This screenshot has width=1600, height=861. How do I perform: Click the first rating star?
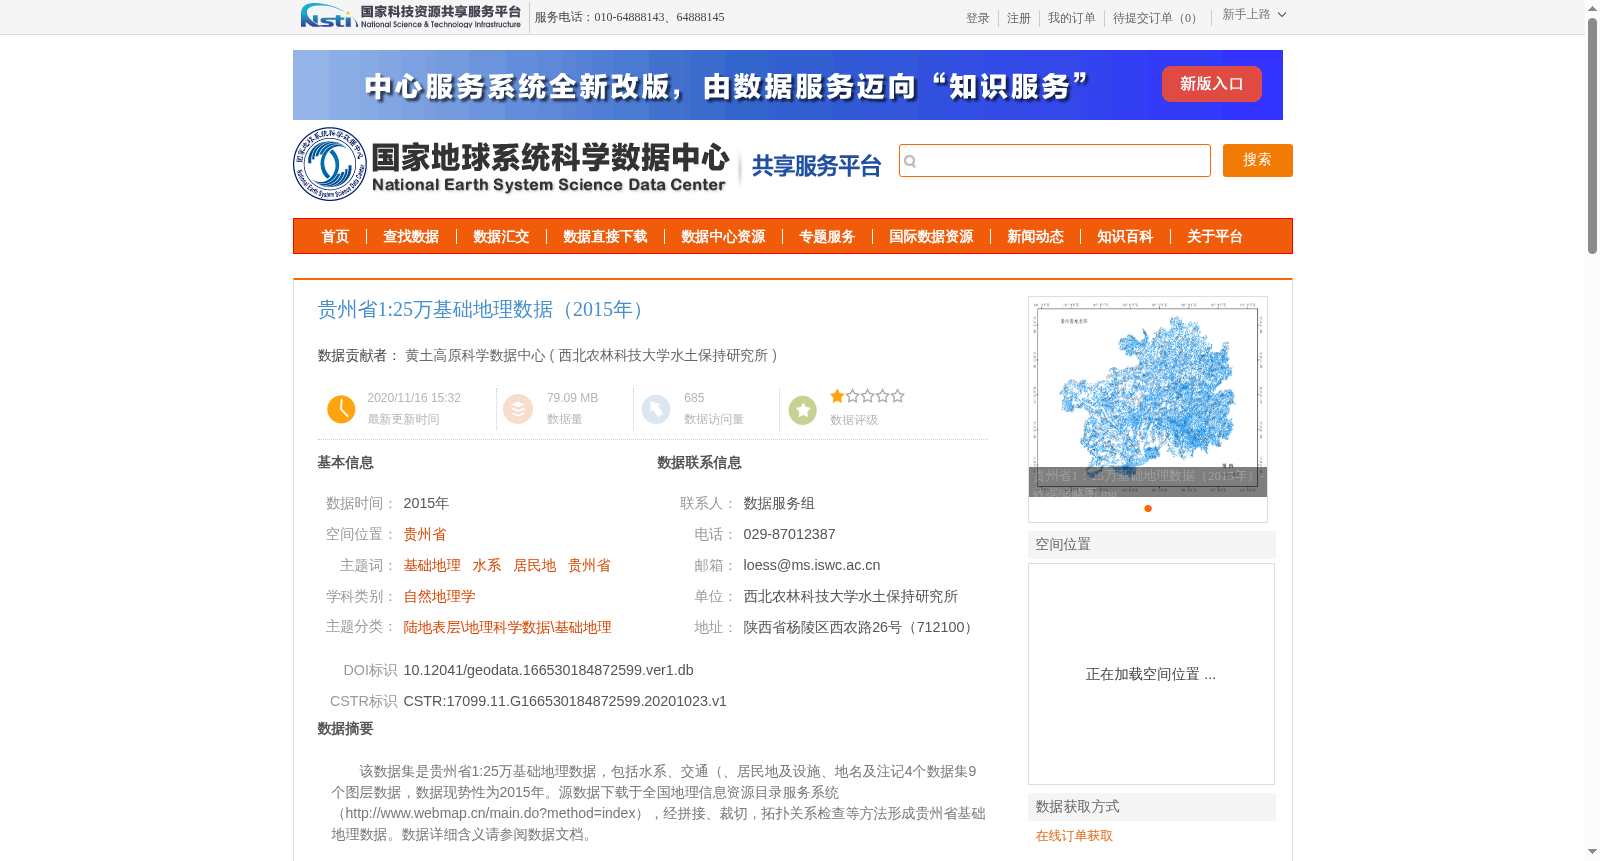(837, 396)
